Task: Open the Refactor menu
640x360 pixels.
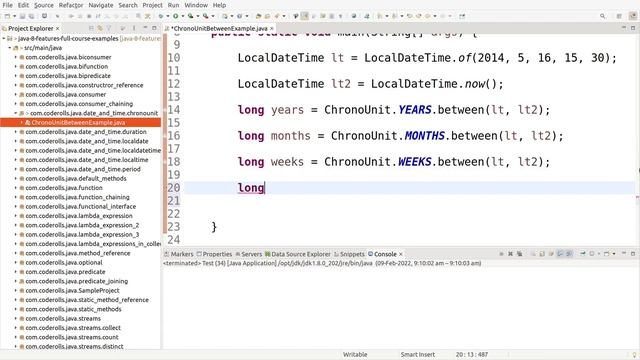Action: pos(71,5)
